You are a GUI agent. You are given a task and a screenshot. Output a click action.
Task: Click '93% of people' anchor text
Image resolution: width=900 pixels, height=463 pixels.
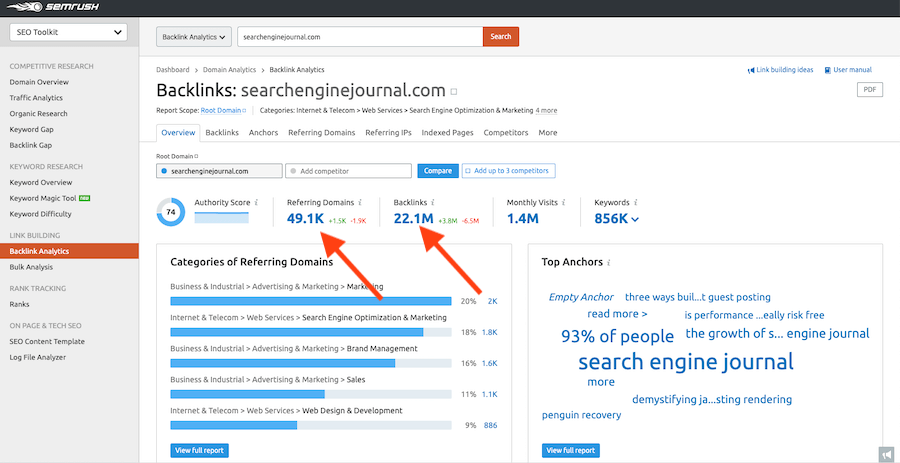618,336
